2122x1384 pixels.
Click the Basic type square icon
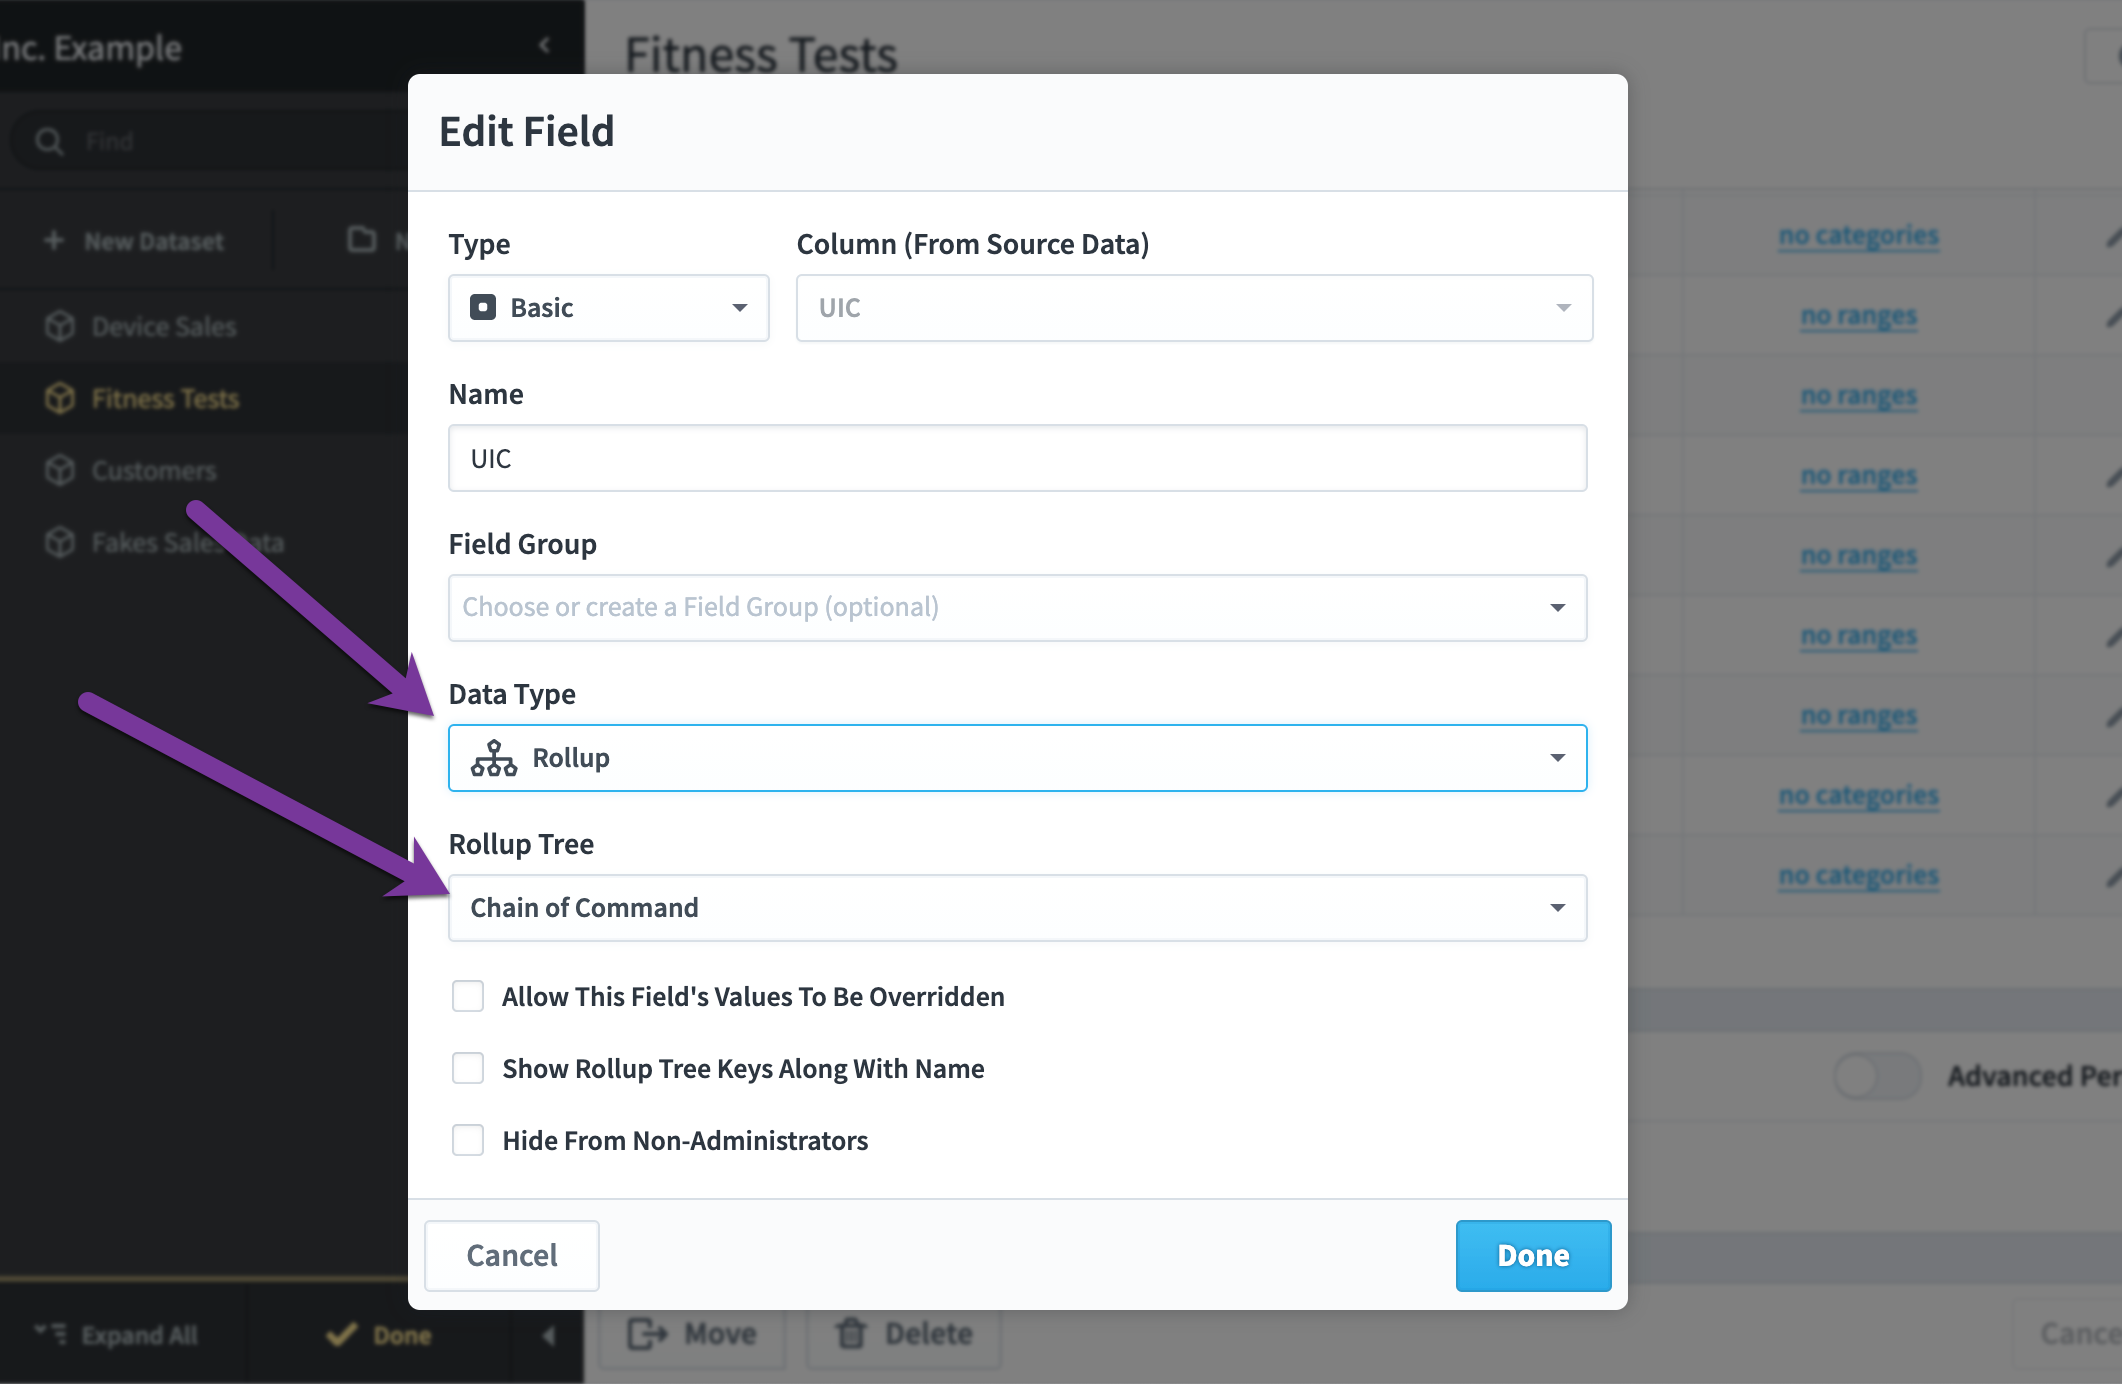tap(483, 307)
